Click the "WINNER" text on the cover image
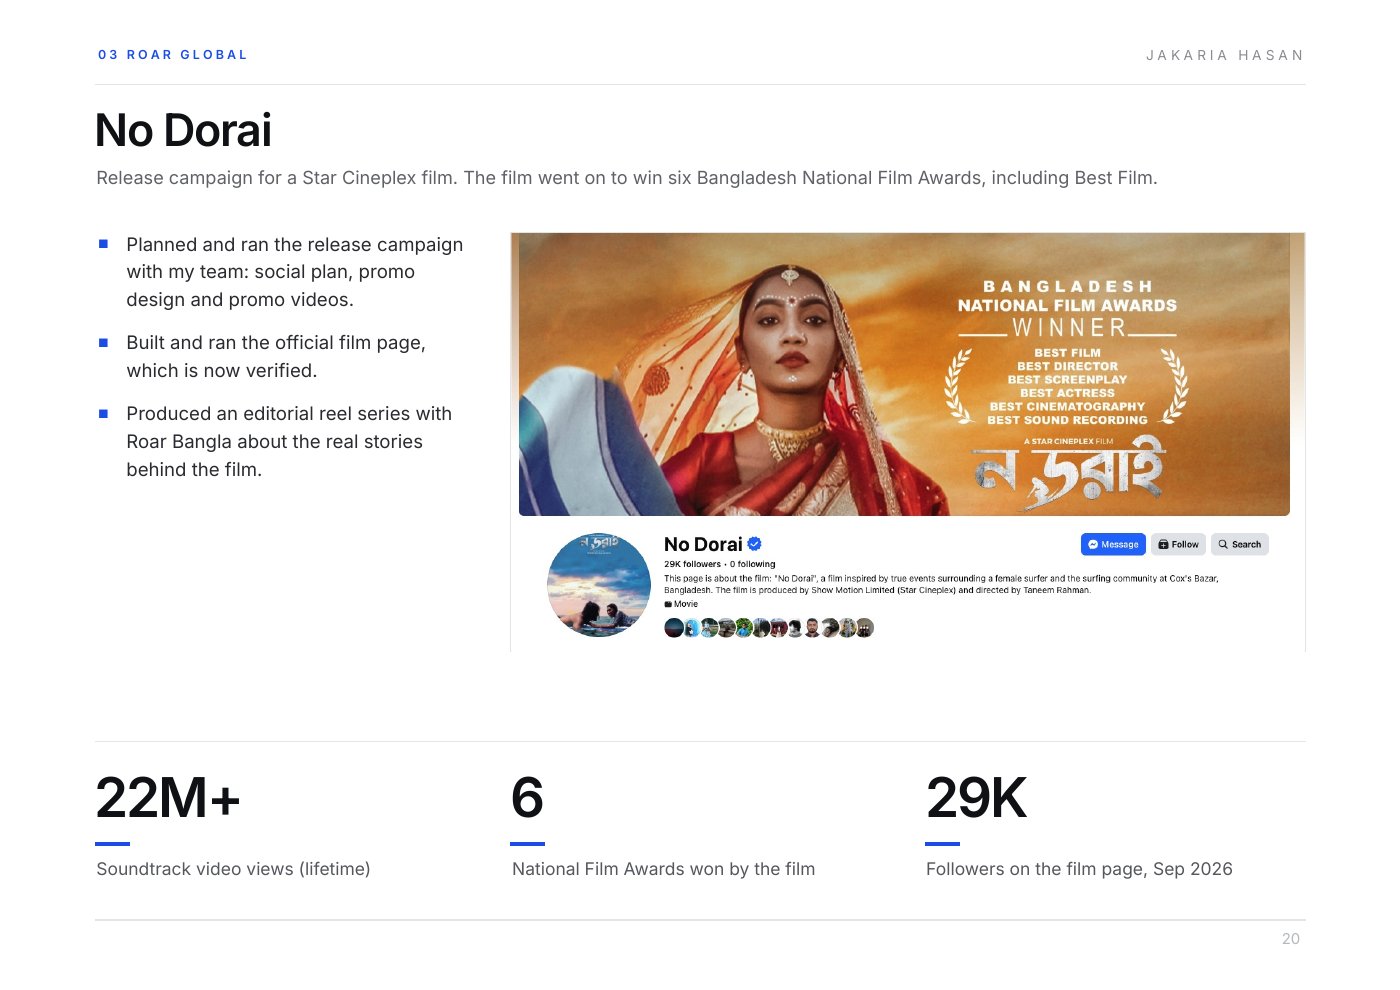The image size is (1400, 990). coord(1068,328)
